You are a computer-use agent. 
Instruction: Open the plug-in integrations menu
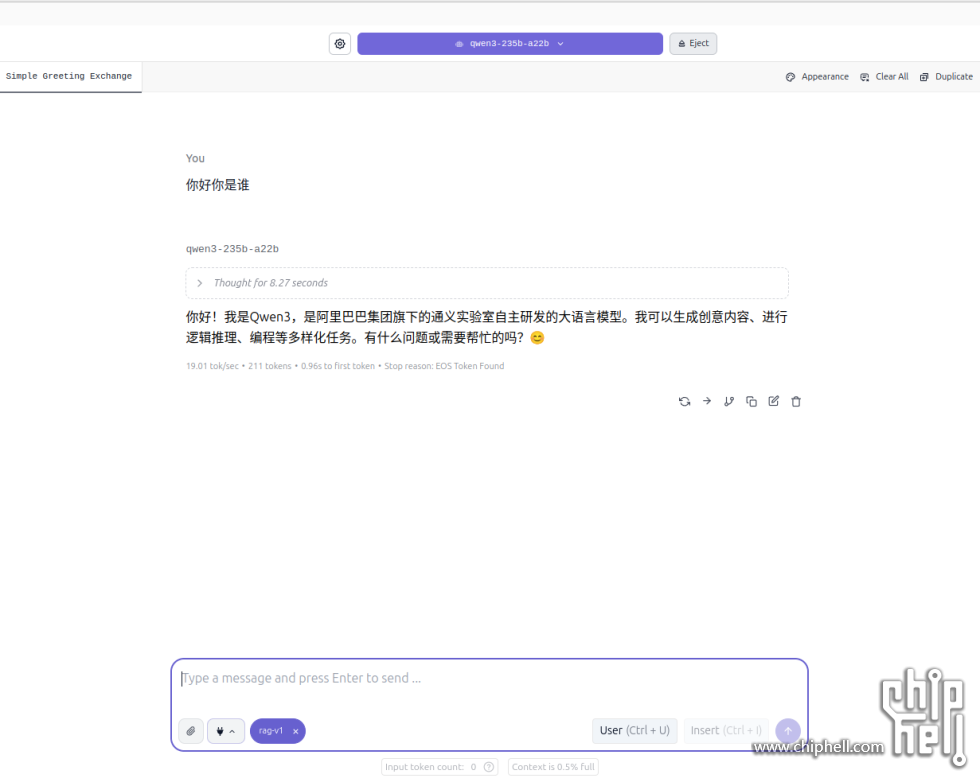click(226, 731)
